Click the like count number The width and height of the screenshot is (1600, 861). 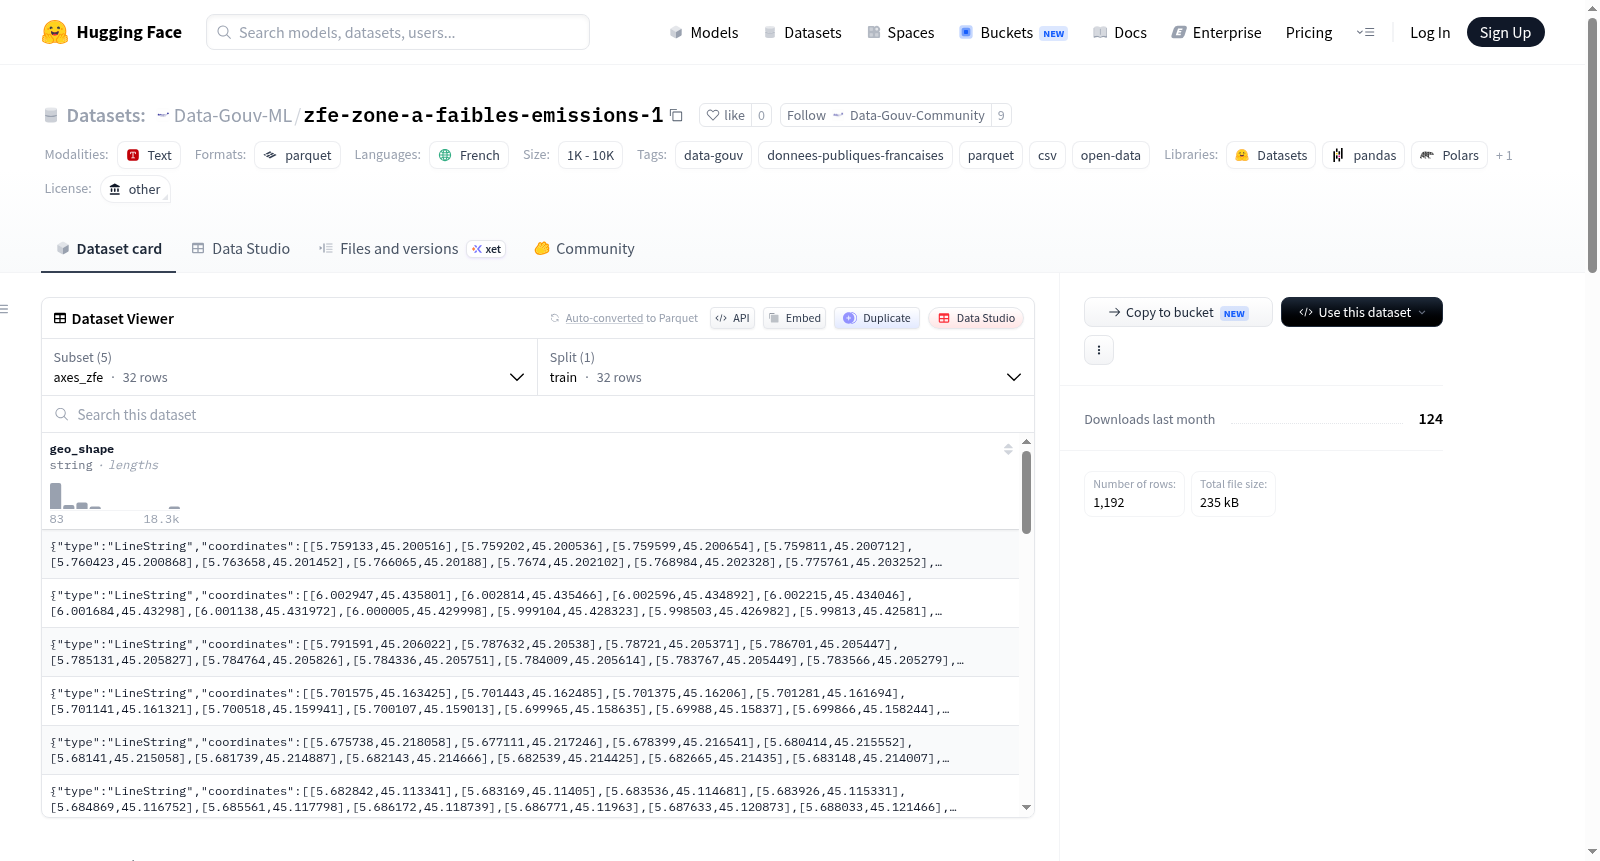(761, 115)
